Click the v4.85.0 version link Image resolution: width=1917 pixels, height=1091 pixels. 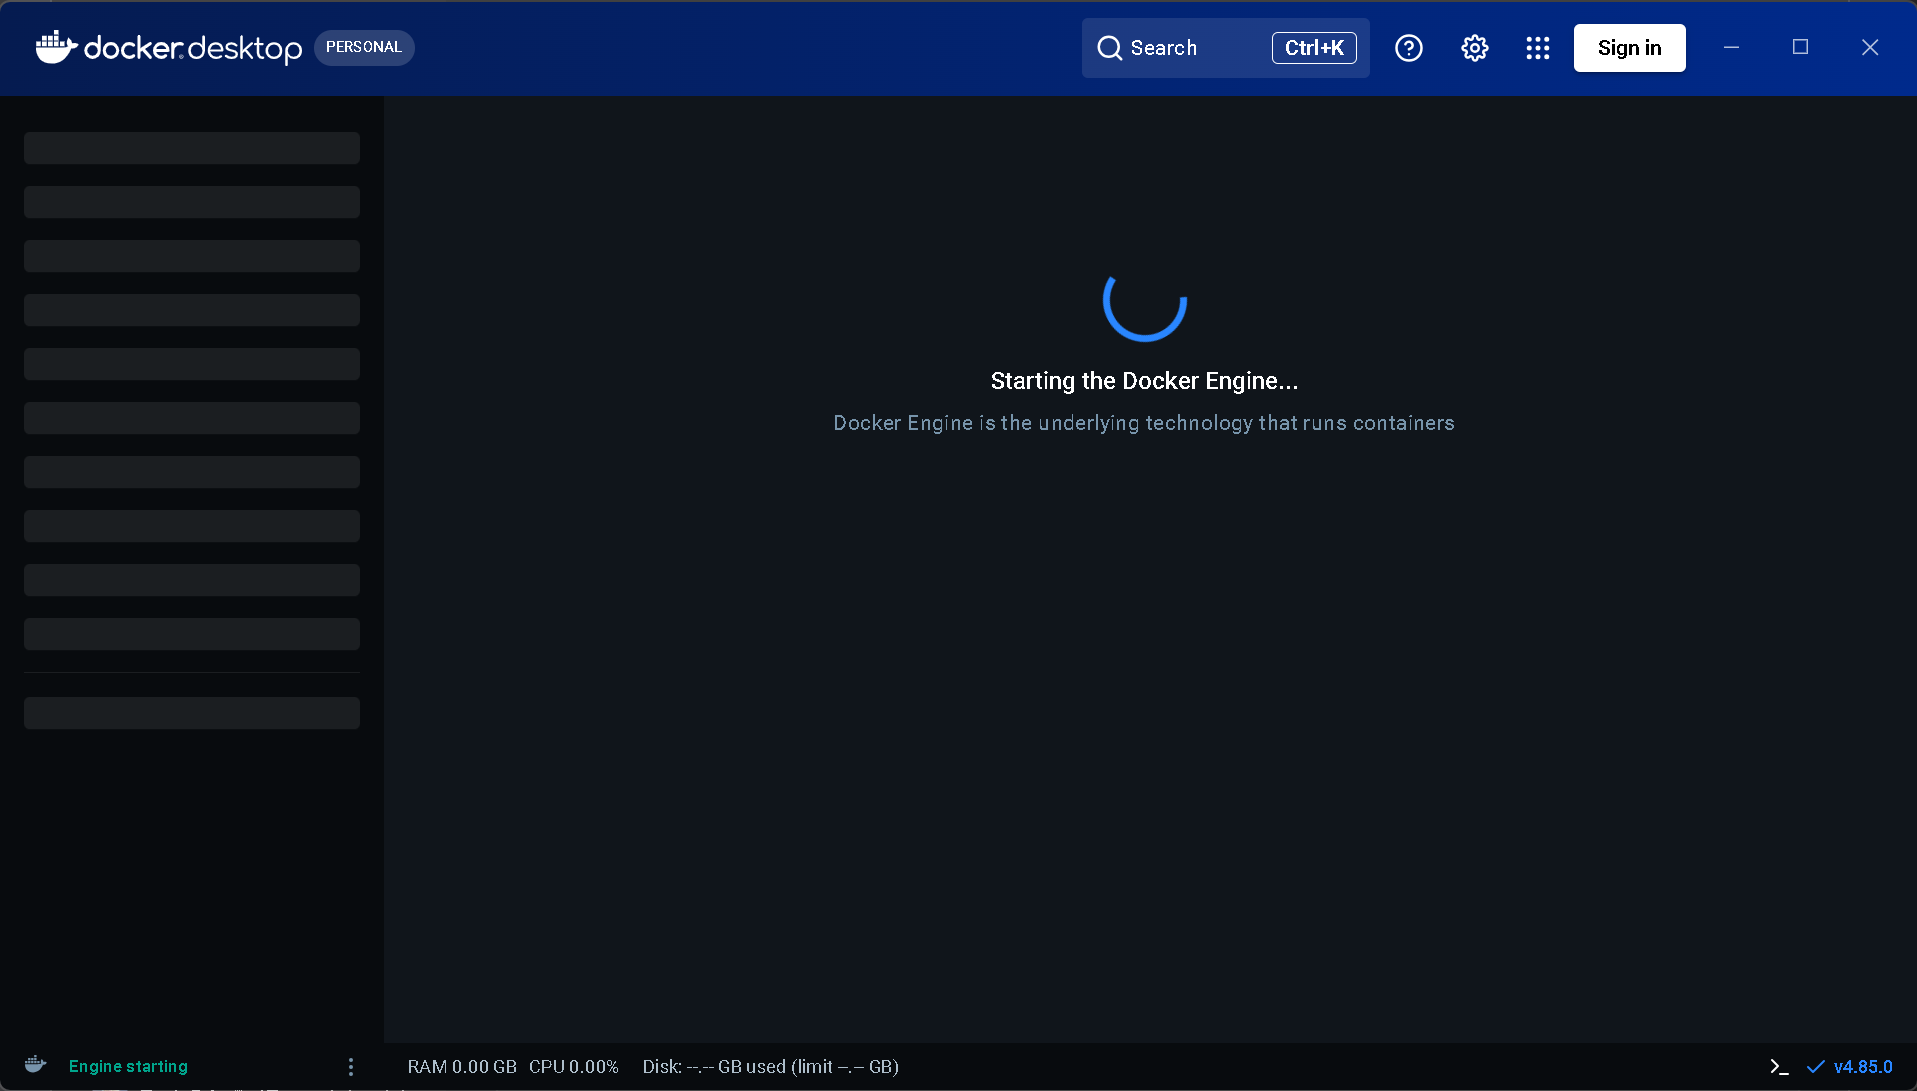click(1863, 1067)
